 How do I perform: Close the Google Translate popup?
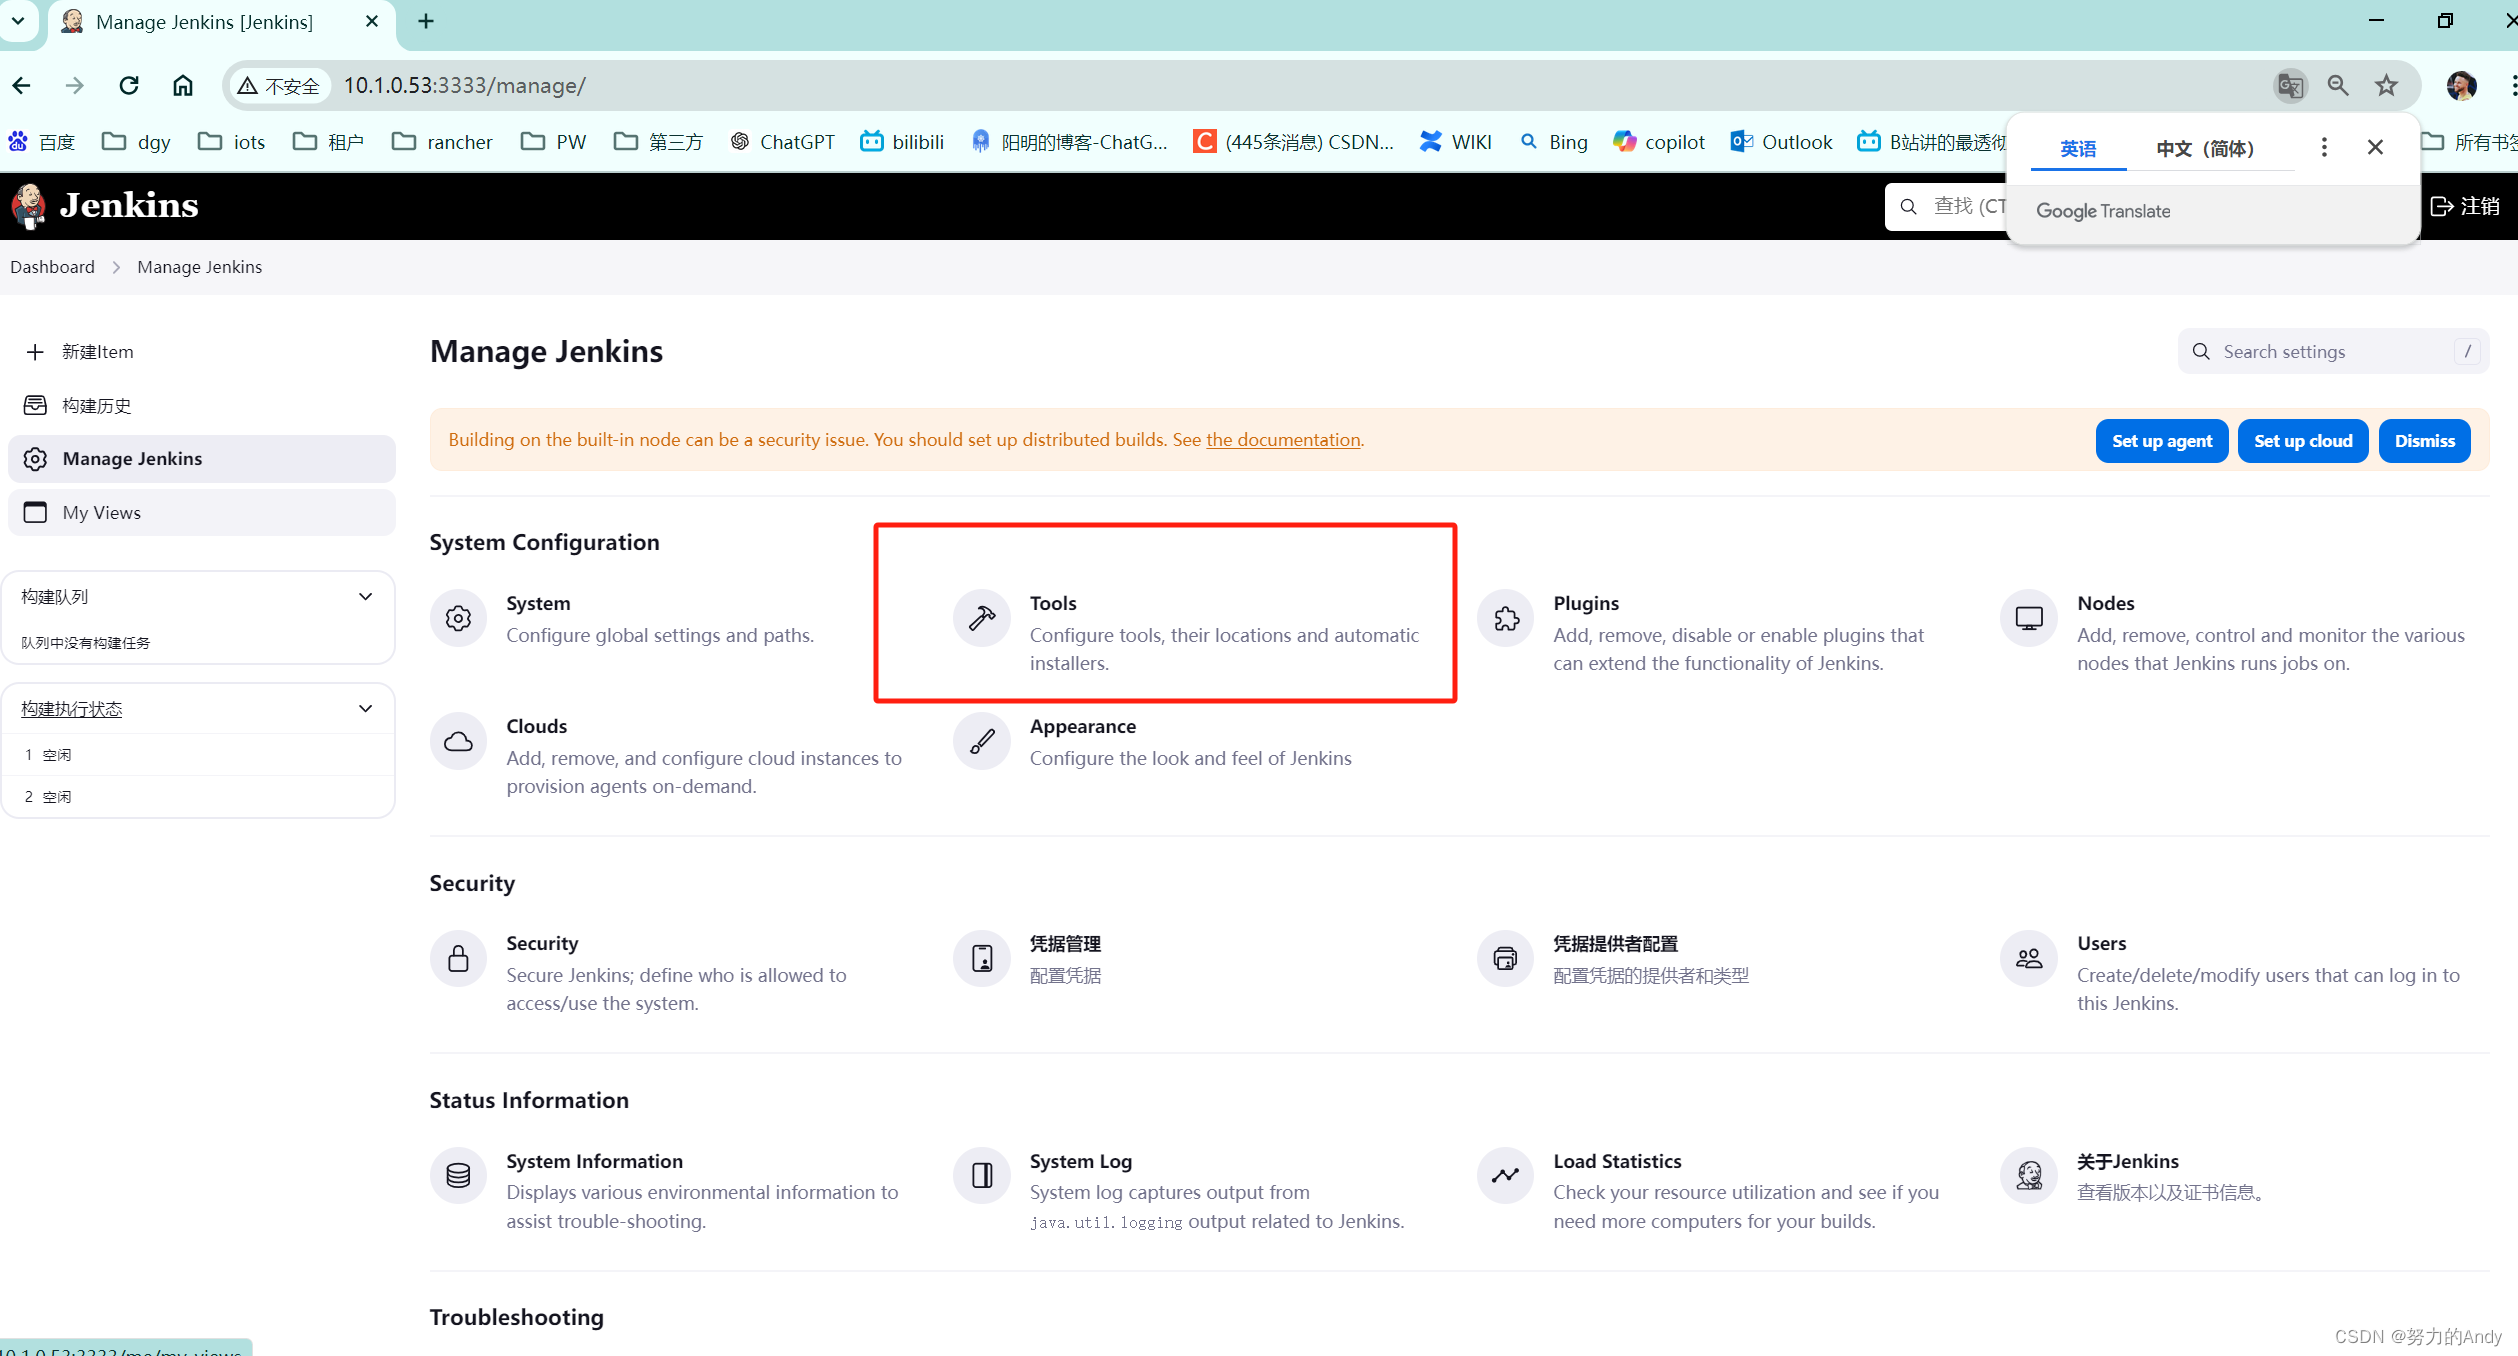(x=2376, y=147)
